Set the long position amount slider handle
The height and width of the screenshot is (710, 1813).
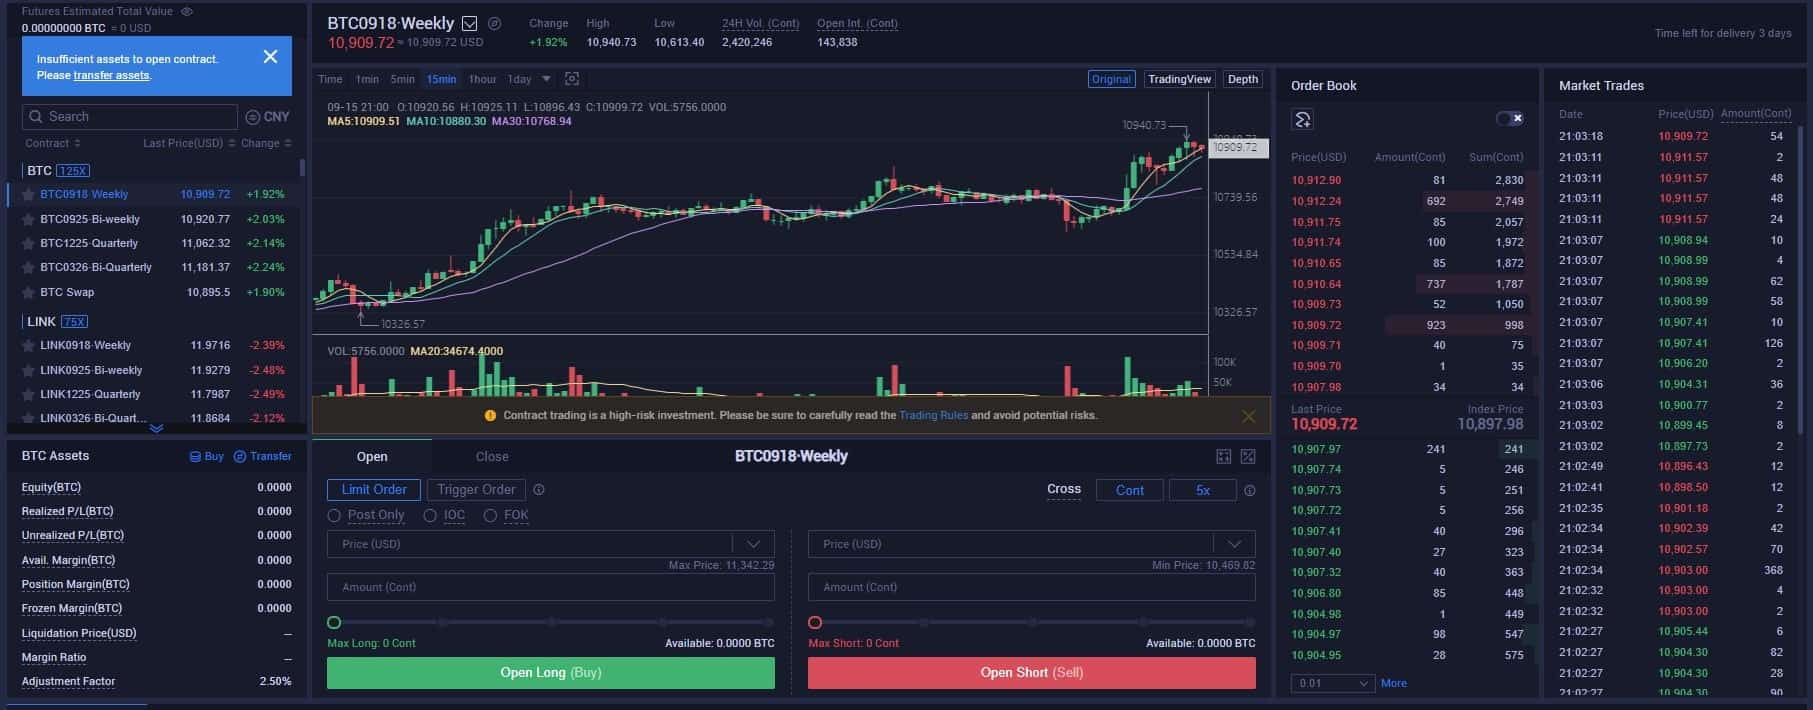[334, 622]
